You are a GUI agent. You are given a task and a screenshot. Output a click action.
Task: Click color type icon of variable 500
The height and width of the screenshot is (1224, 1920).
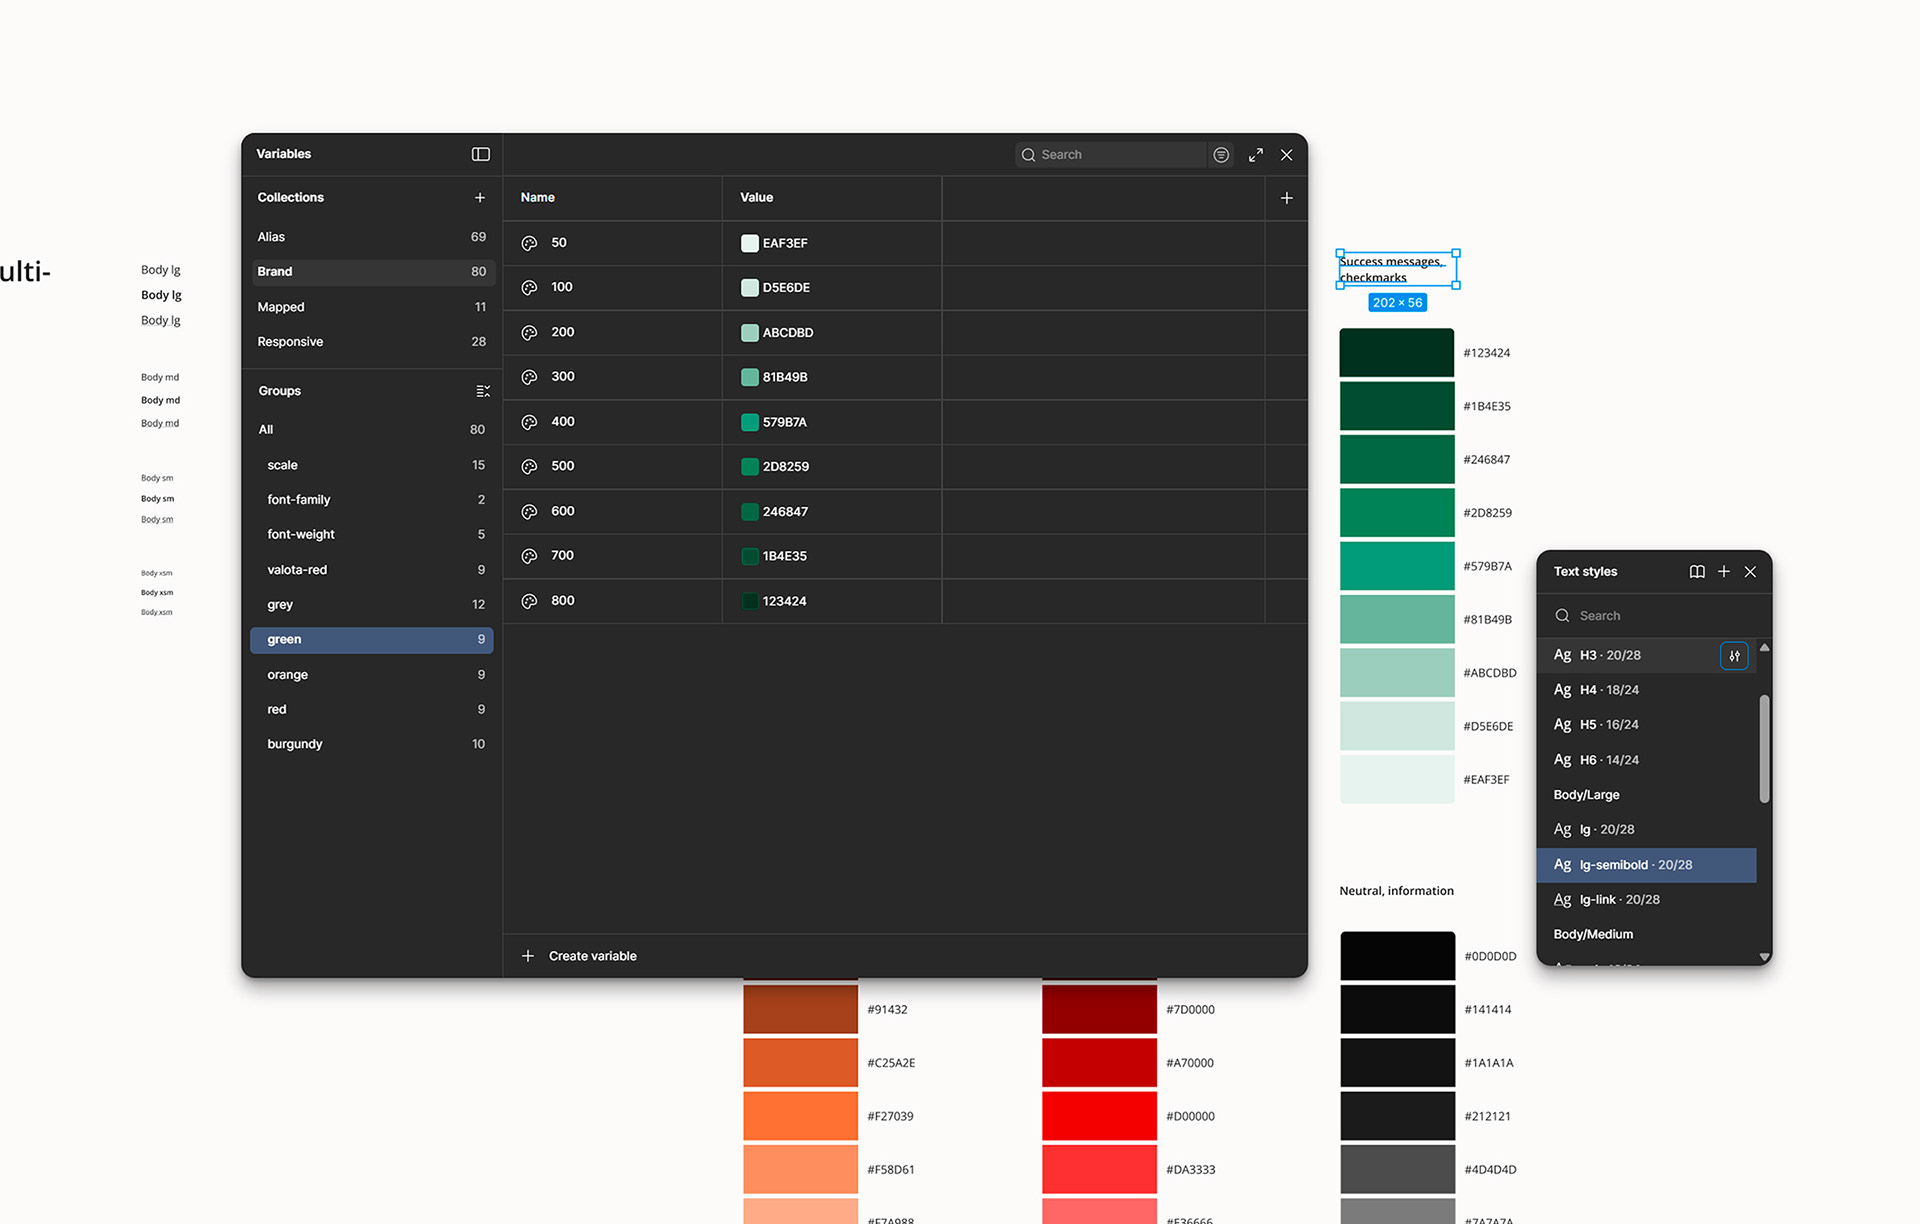(530, 467)
